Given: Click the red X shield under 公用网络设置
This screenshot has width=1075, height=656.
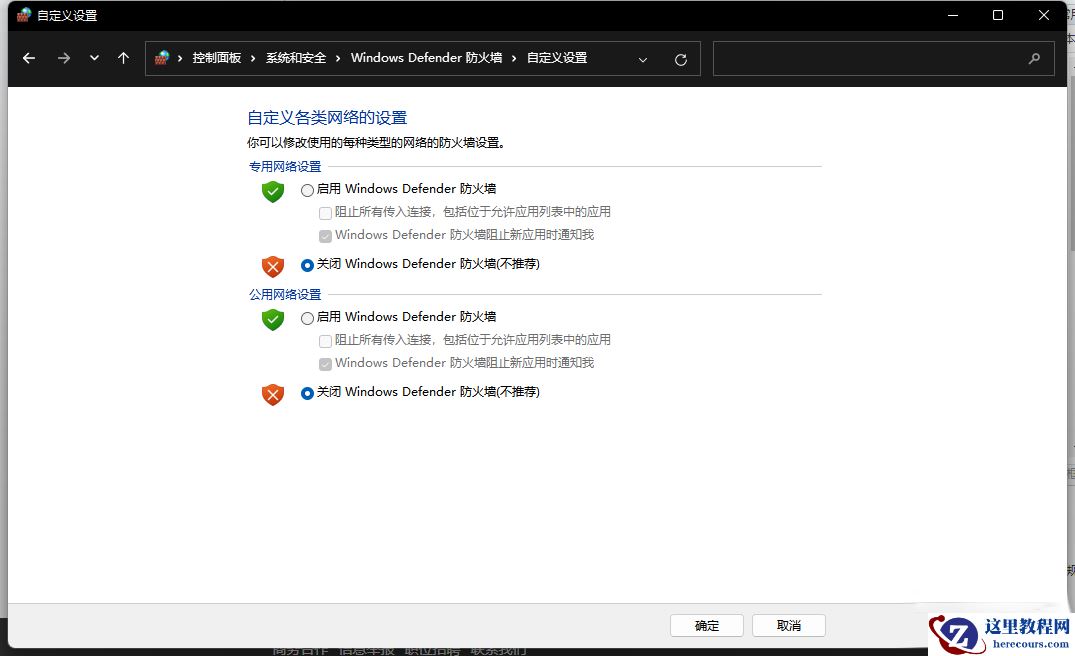Looking at the screenshot, I should (272, 395).
